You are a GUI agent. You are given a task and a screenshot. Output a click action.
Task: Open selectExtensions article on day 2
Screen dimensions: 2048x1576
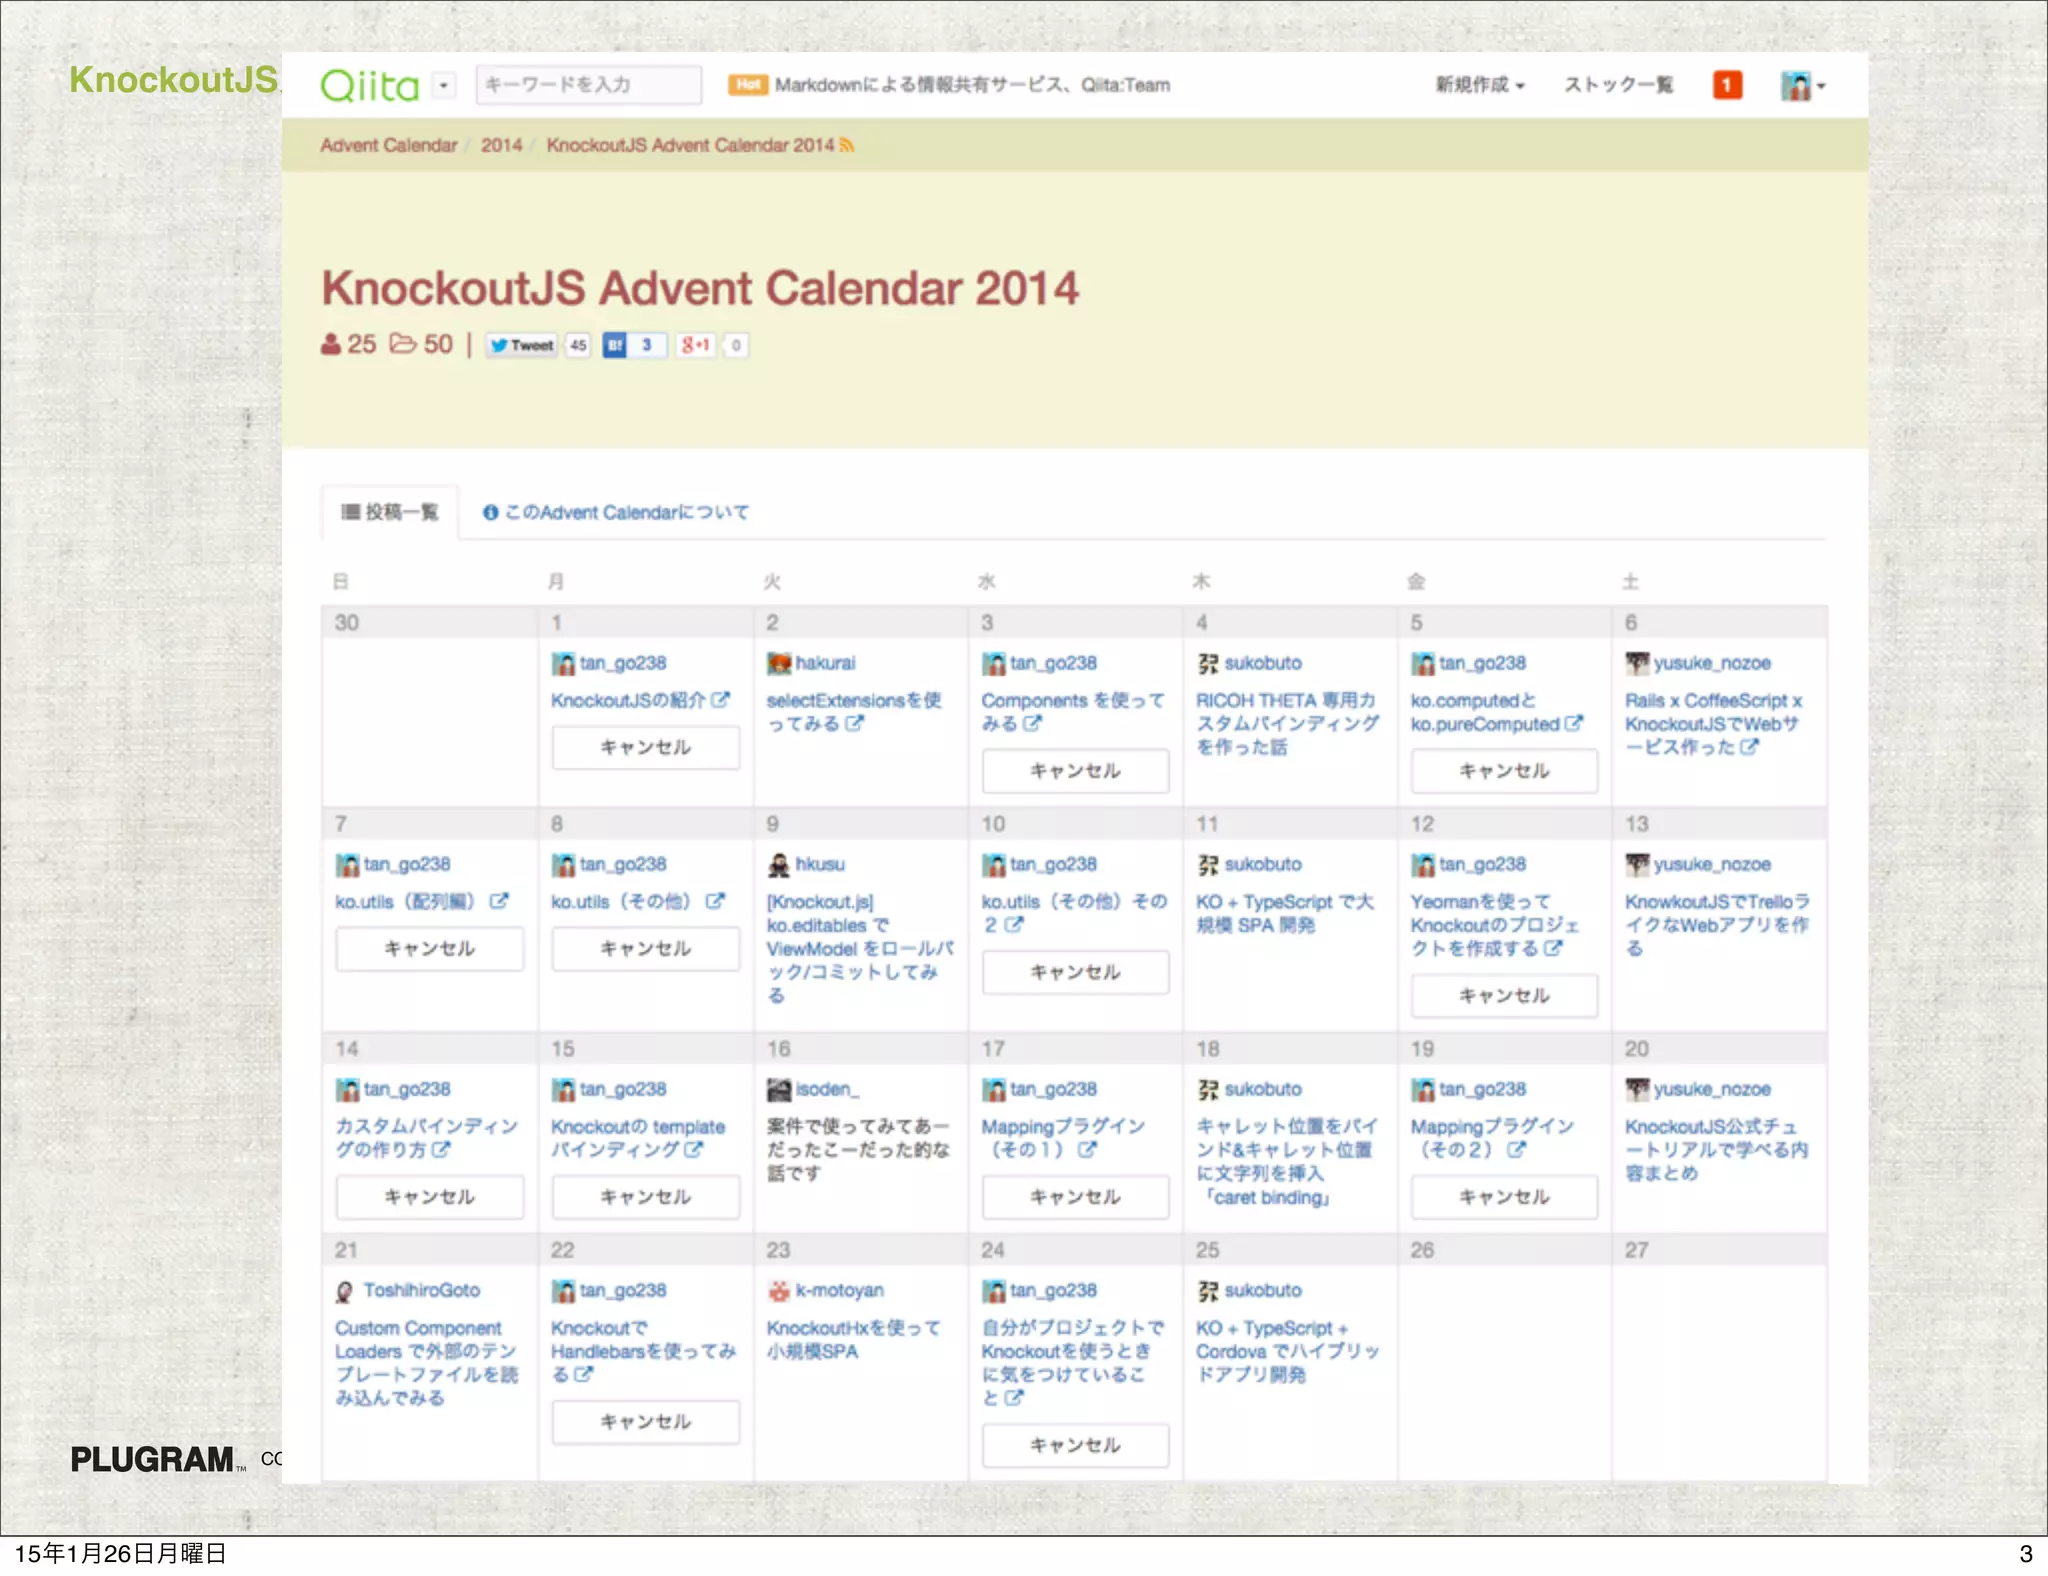tap(853, 711)
